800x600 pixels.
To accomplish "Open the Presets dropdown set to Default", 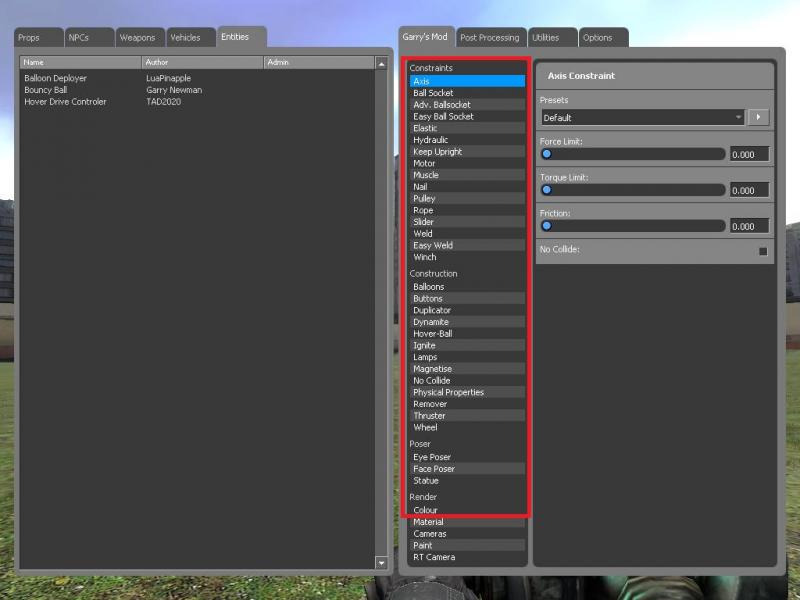I will pos(643,117).
